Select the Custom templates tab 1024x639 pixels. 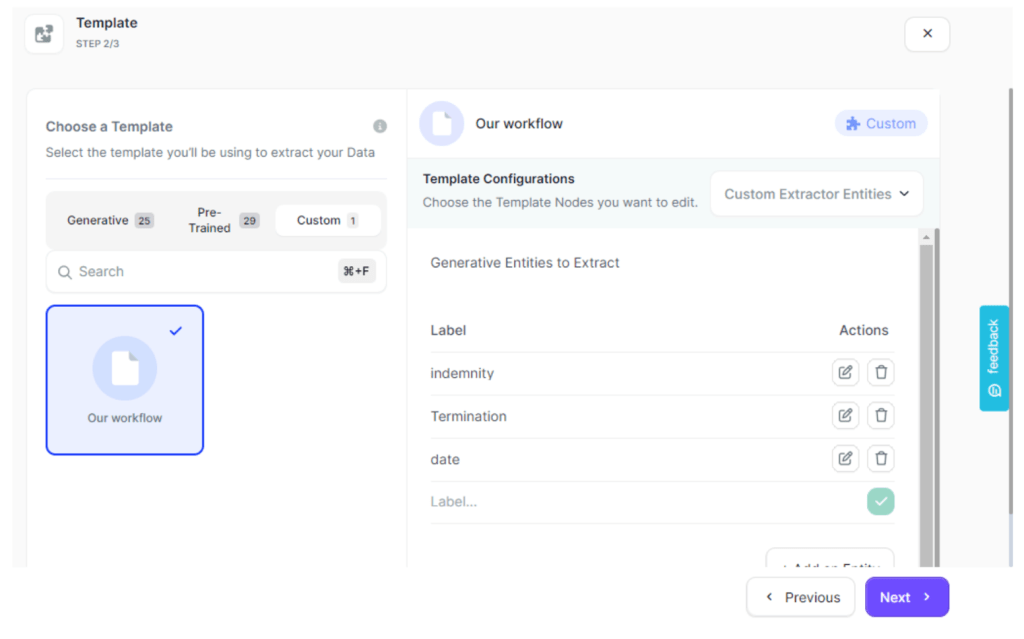(327, 220)
